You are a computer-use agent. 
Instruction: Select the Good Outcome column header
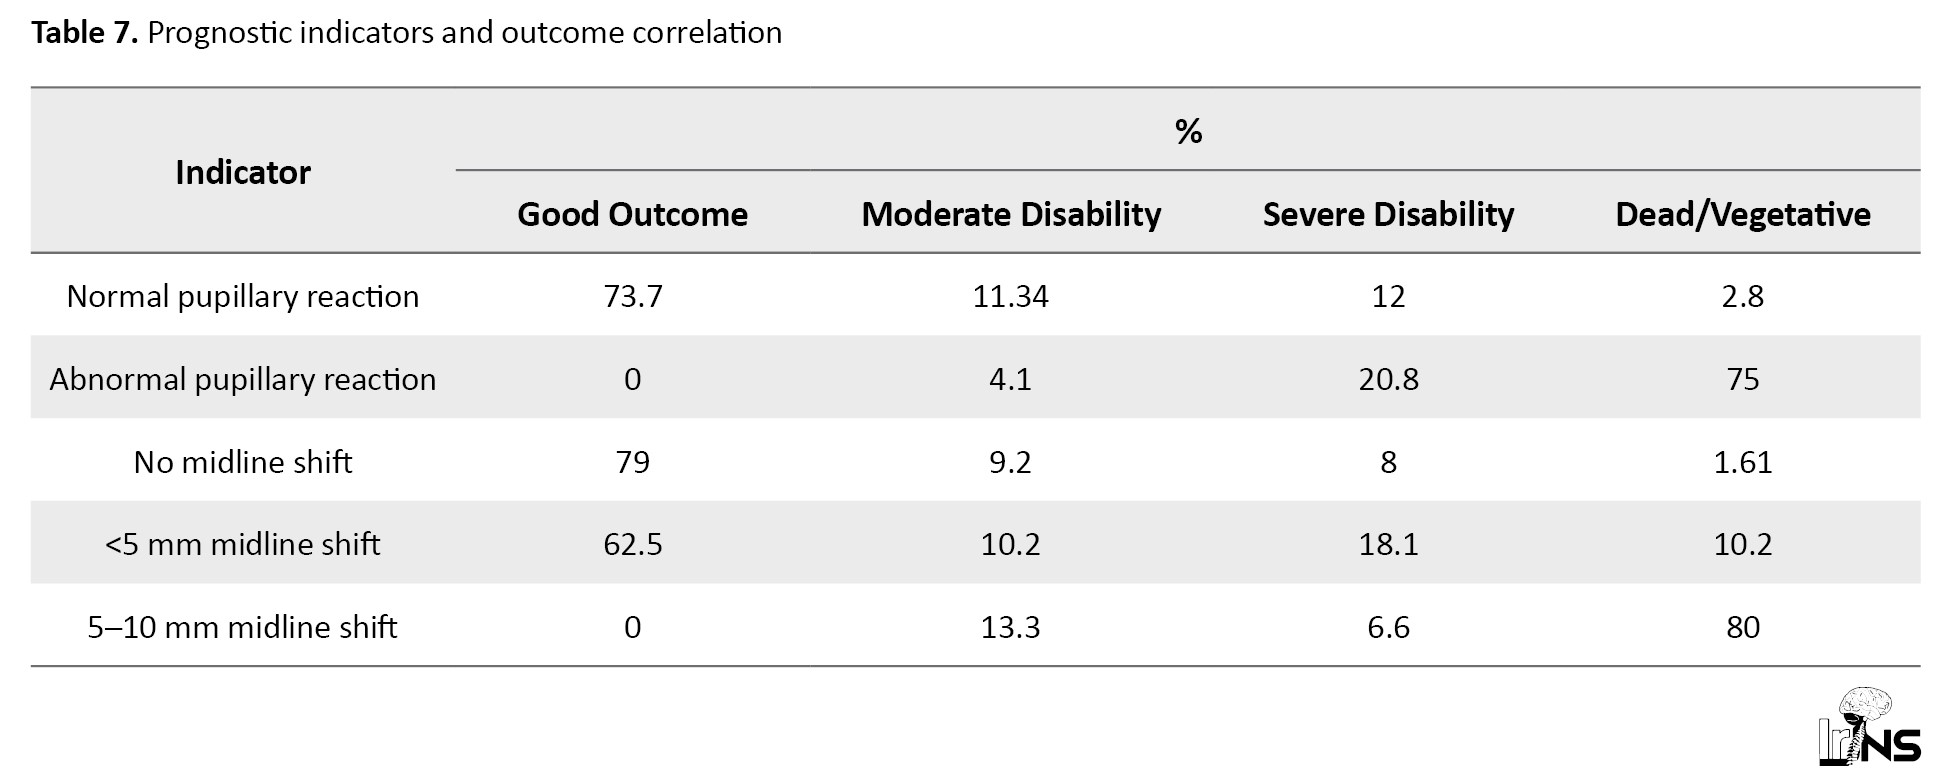click(x=632, y=214)
